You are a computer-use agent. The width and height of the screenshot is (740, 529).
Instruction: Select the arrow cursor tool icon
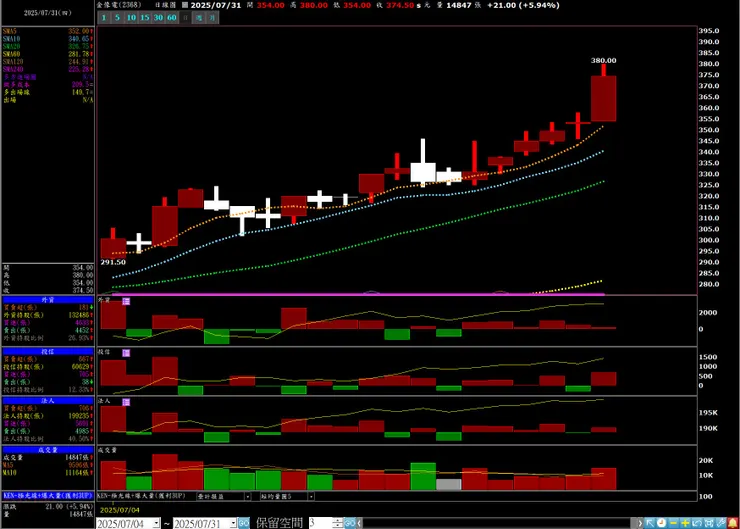pyautogui.click(x=650, y=523)
